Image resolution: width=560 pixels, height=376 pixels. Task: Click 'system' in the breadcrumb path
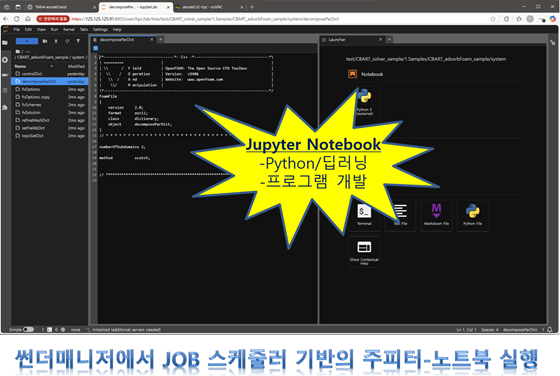78,57
